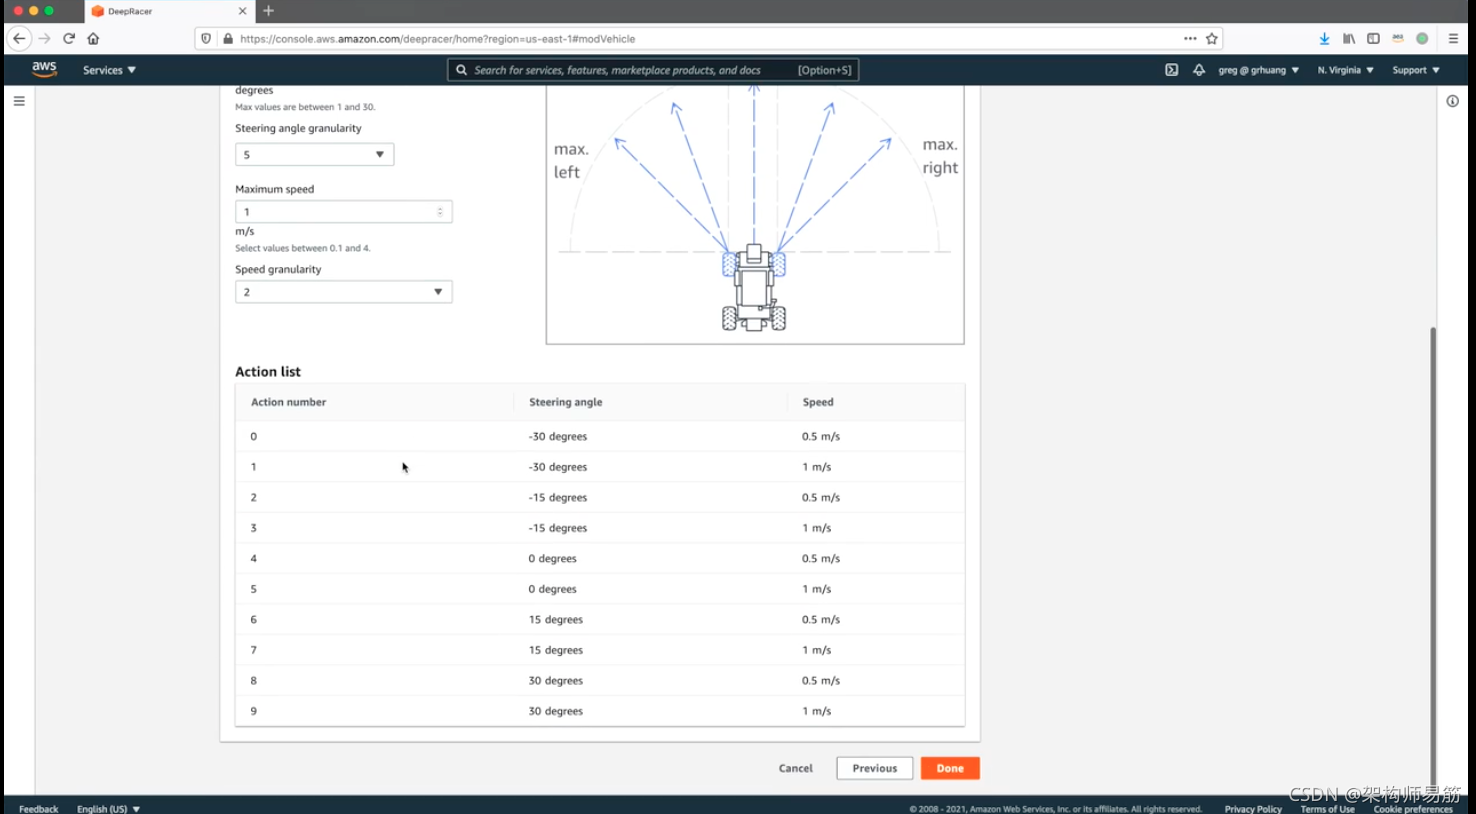This screenshot has height=814, width=1476.
Task: Click action 5 speed cell
Action: 816,589
